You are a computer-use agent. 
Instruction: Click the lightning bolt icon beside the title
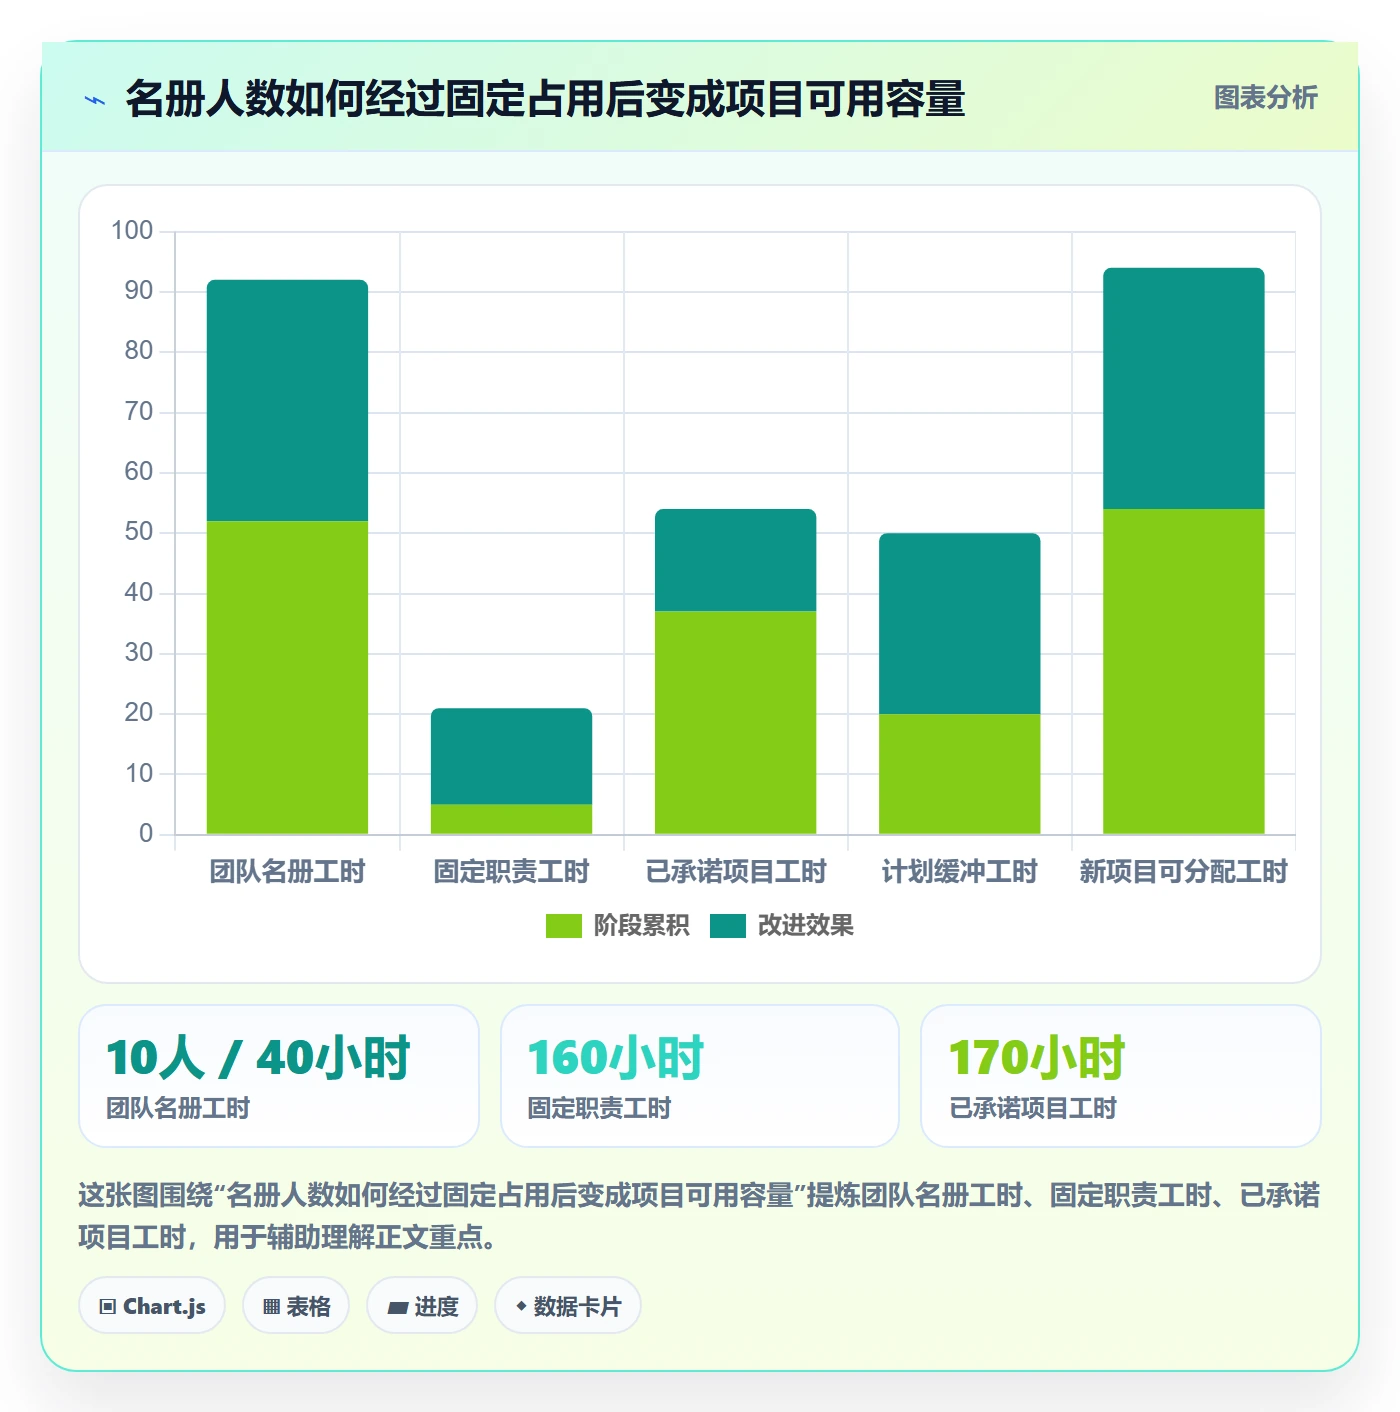point(95,100)
